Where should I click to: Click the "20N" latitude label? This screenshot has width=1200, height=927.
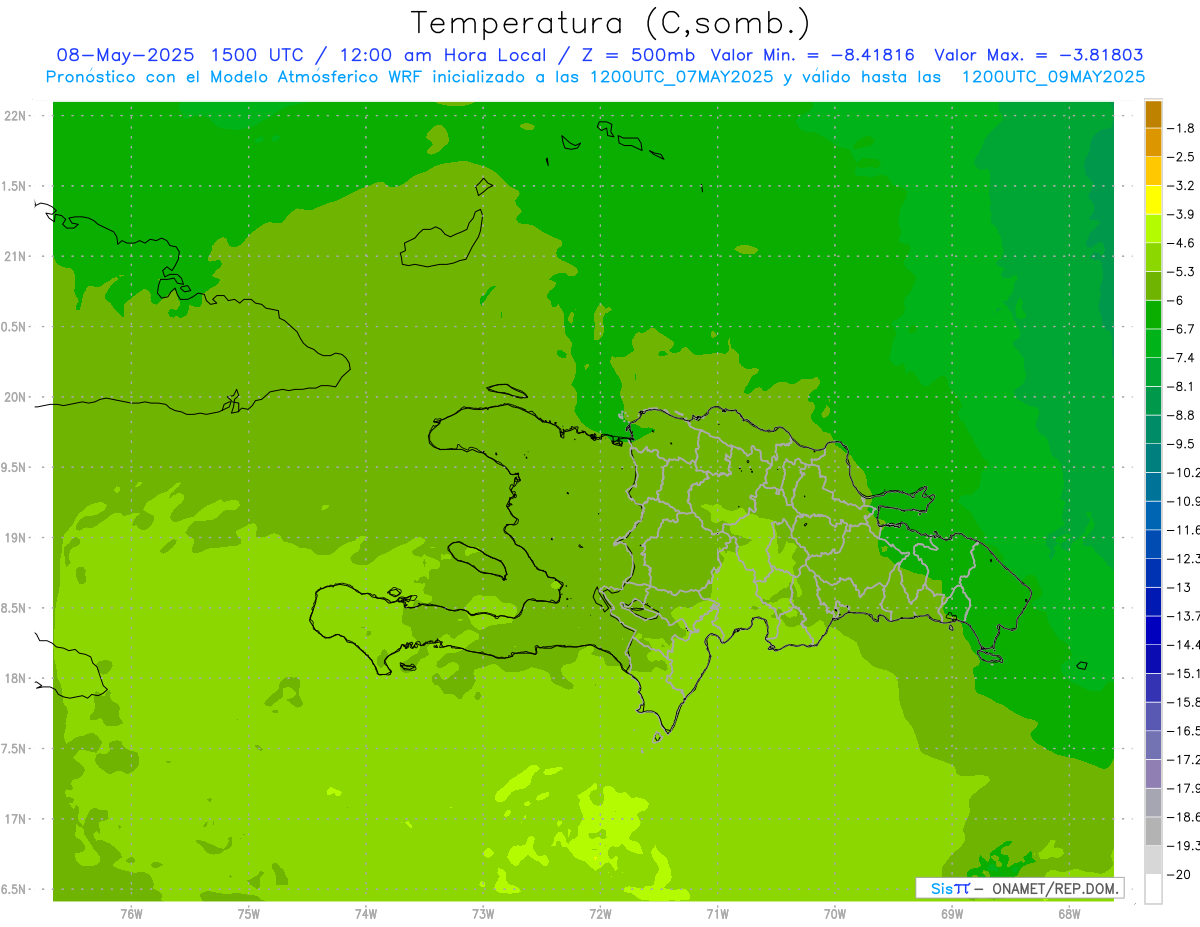[15, 397]
